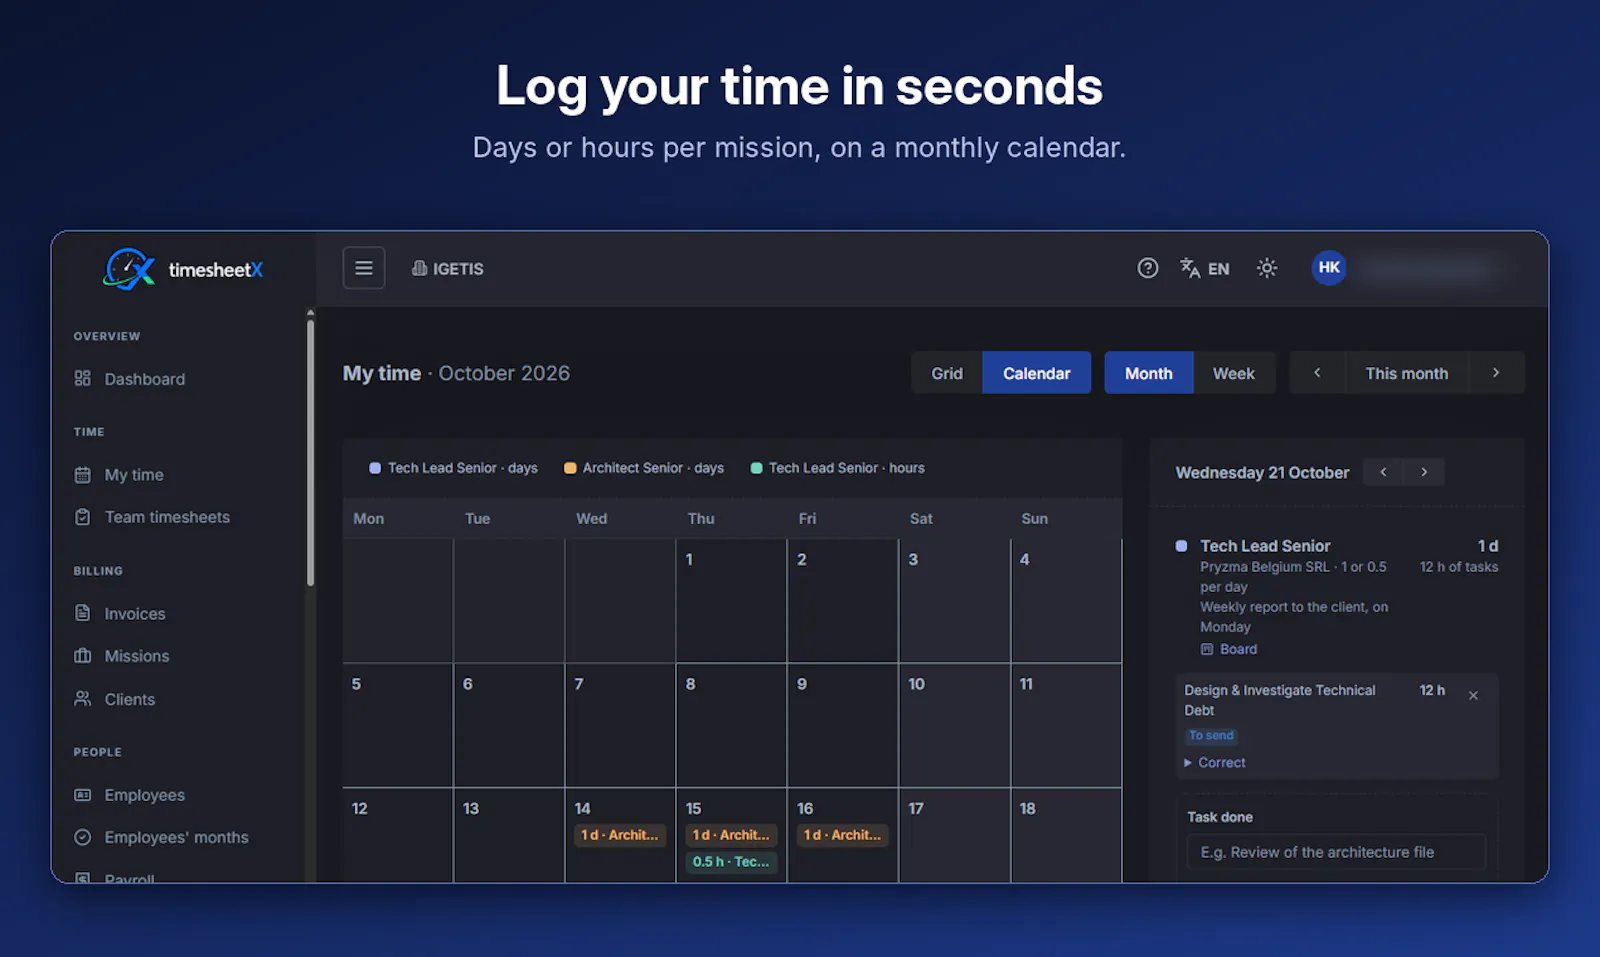Open Team timesheets in sidebar
This screenshot has width=1600, height=957.
click(152, 517)
